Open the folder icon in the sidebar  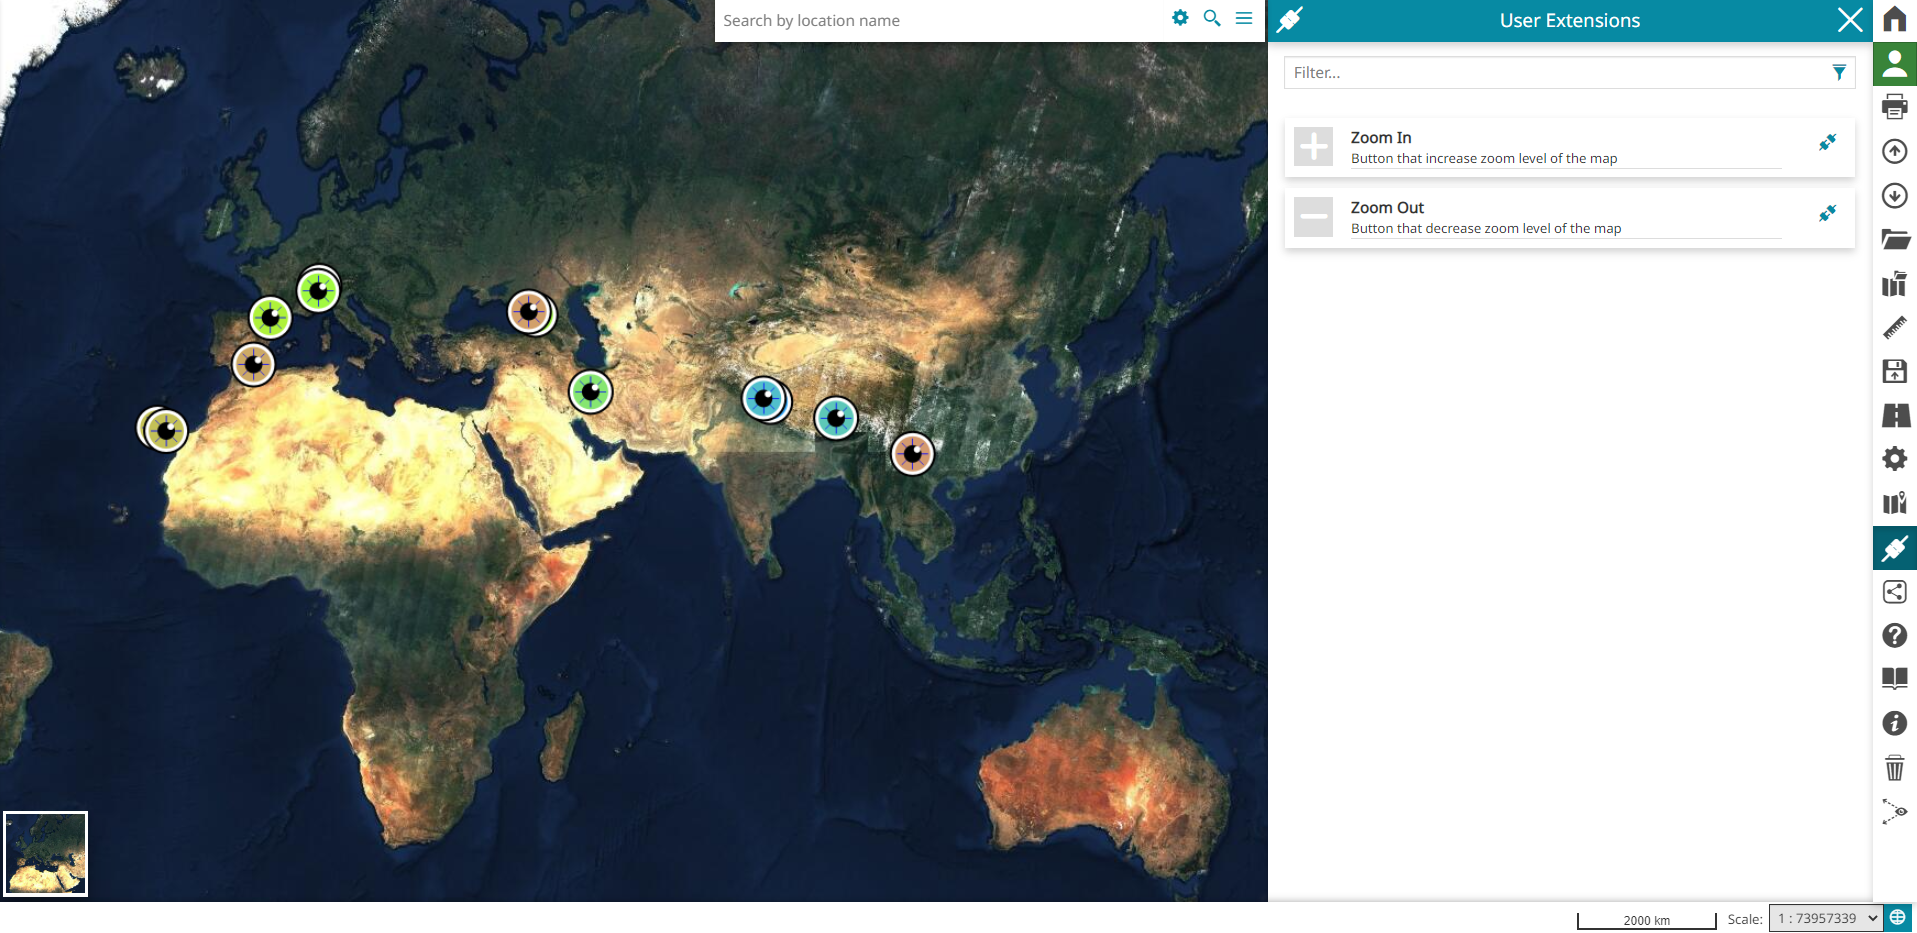coord(1894,239)
